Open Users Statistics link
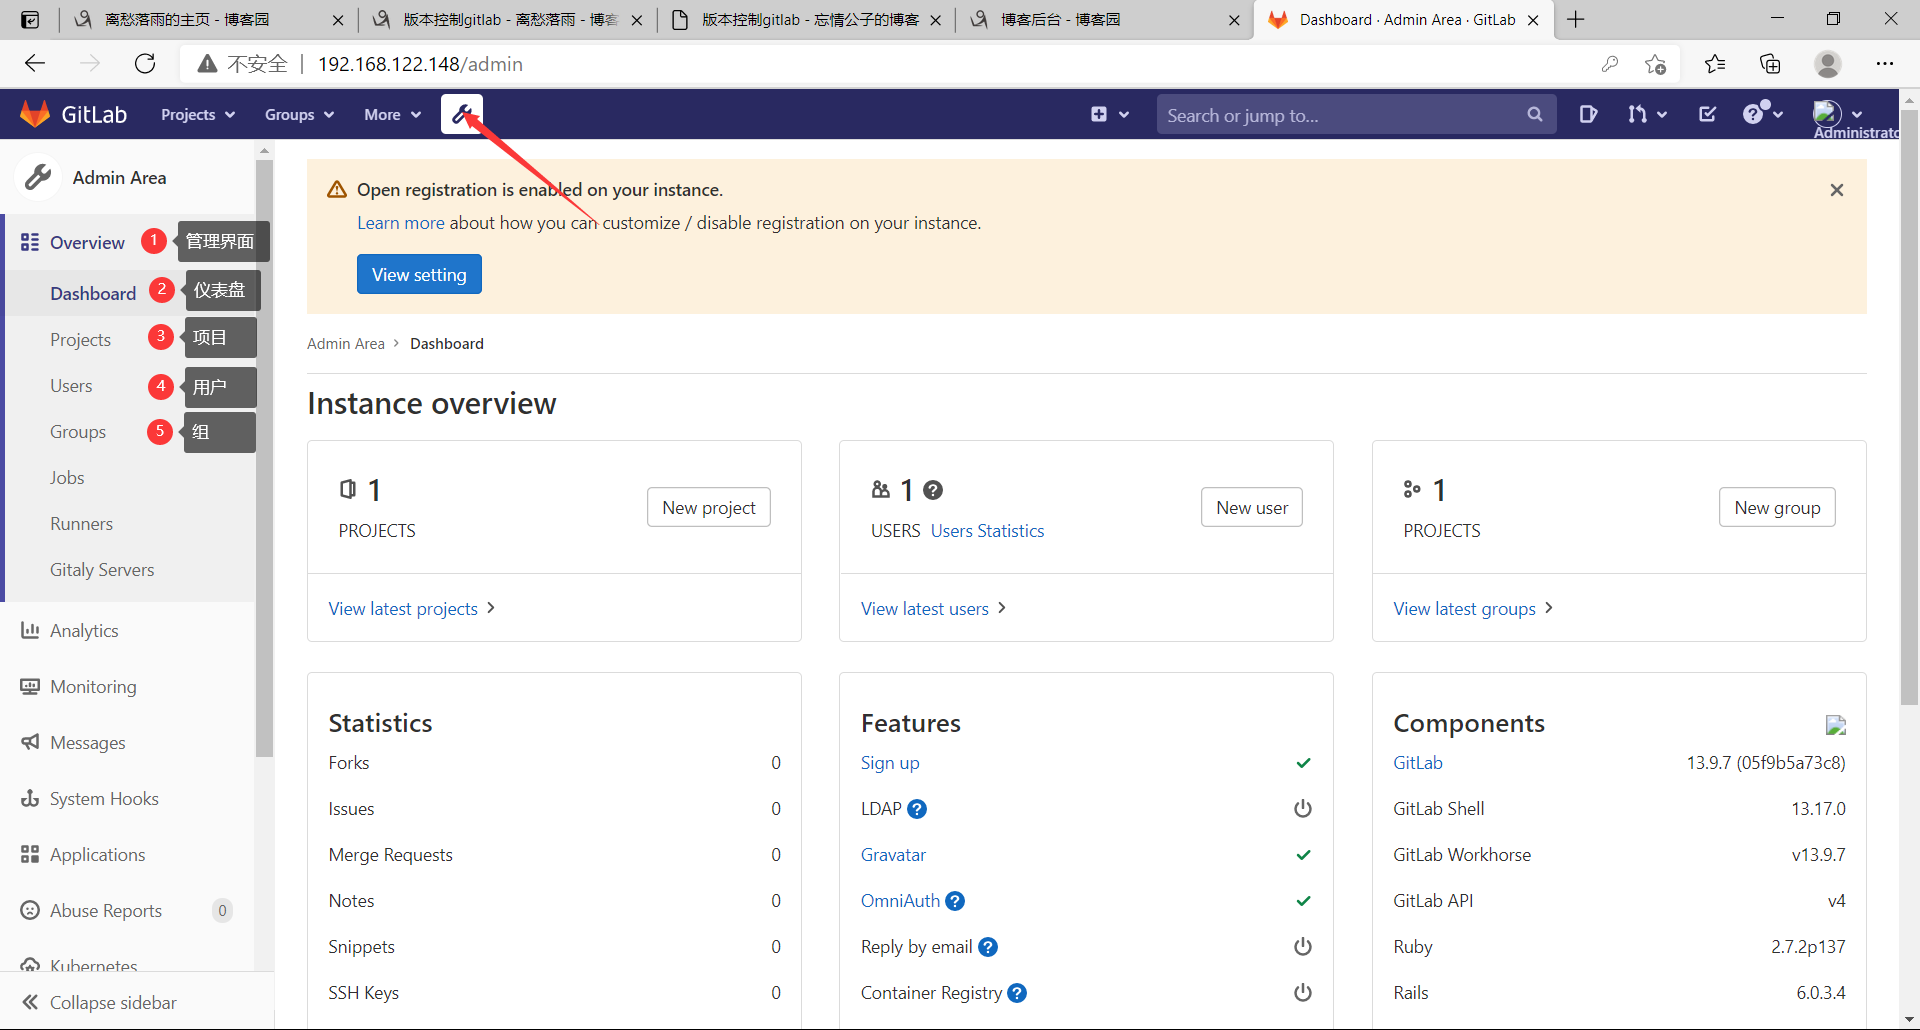Image resolution: width=1920 pixels, height=1030 pixels. [x=987, y=531]
